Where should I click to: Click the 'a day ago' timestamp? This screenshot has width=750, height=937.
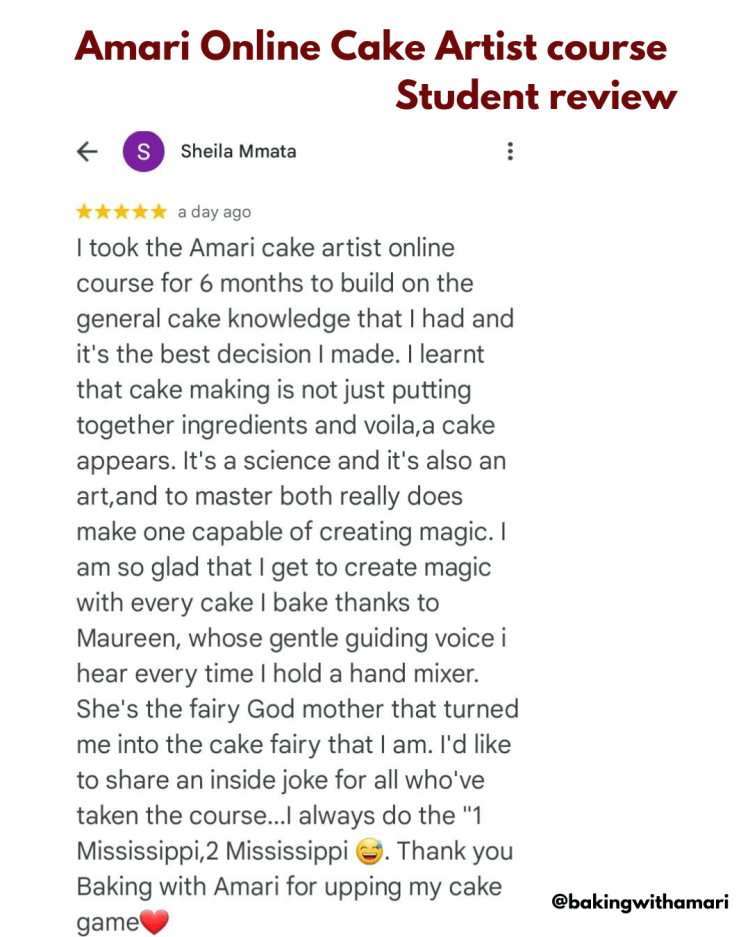coord(214,212)
